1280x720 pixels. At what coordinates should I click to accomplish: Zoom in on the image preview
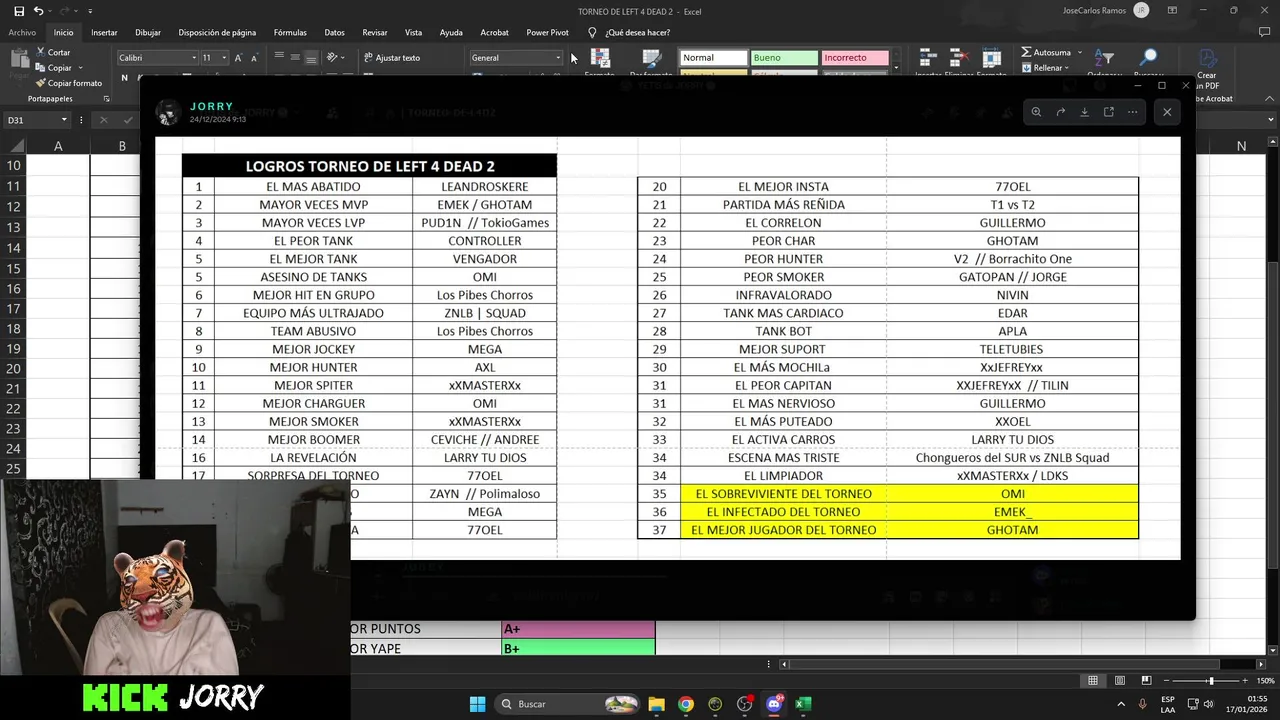pos(1036,112)
